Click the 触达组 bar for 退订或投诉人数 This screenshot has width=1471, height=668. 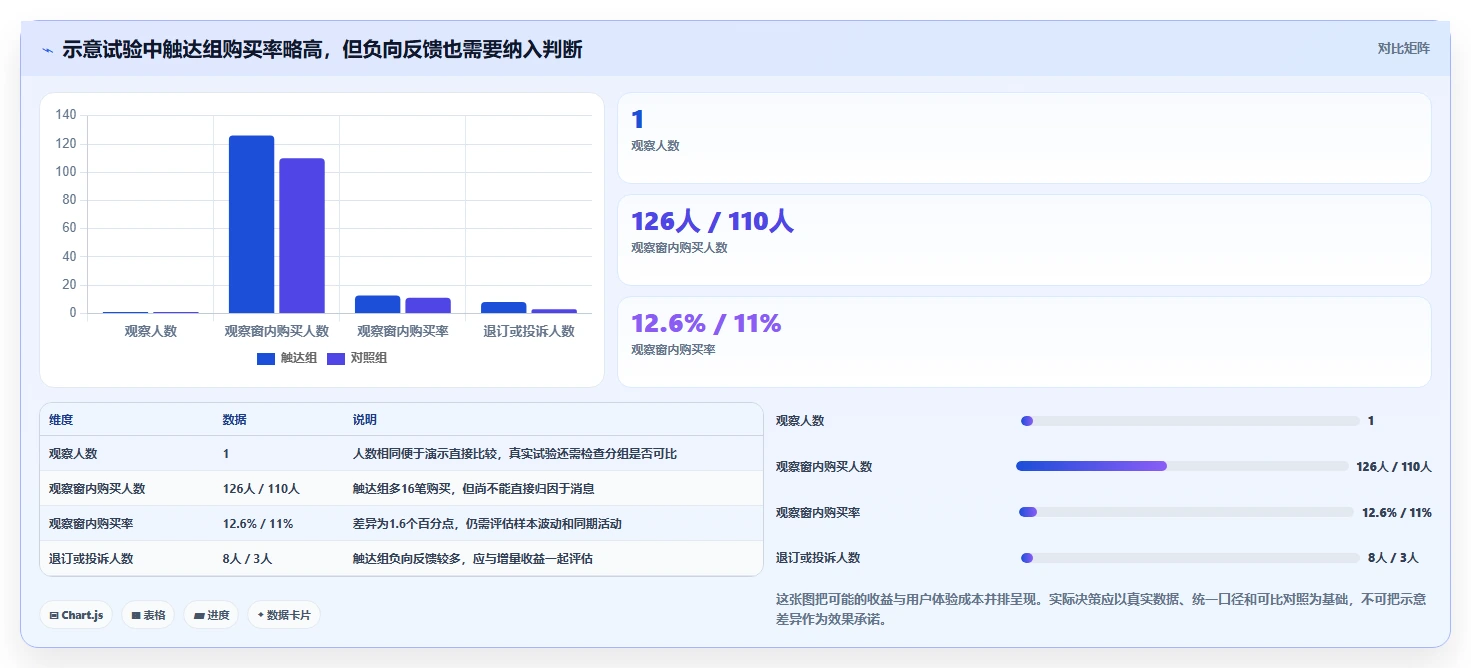pyautogui.click(x=503, y=308)
